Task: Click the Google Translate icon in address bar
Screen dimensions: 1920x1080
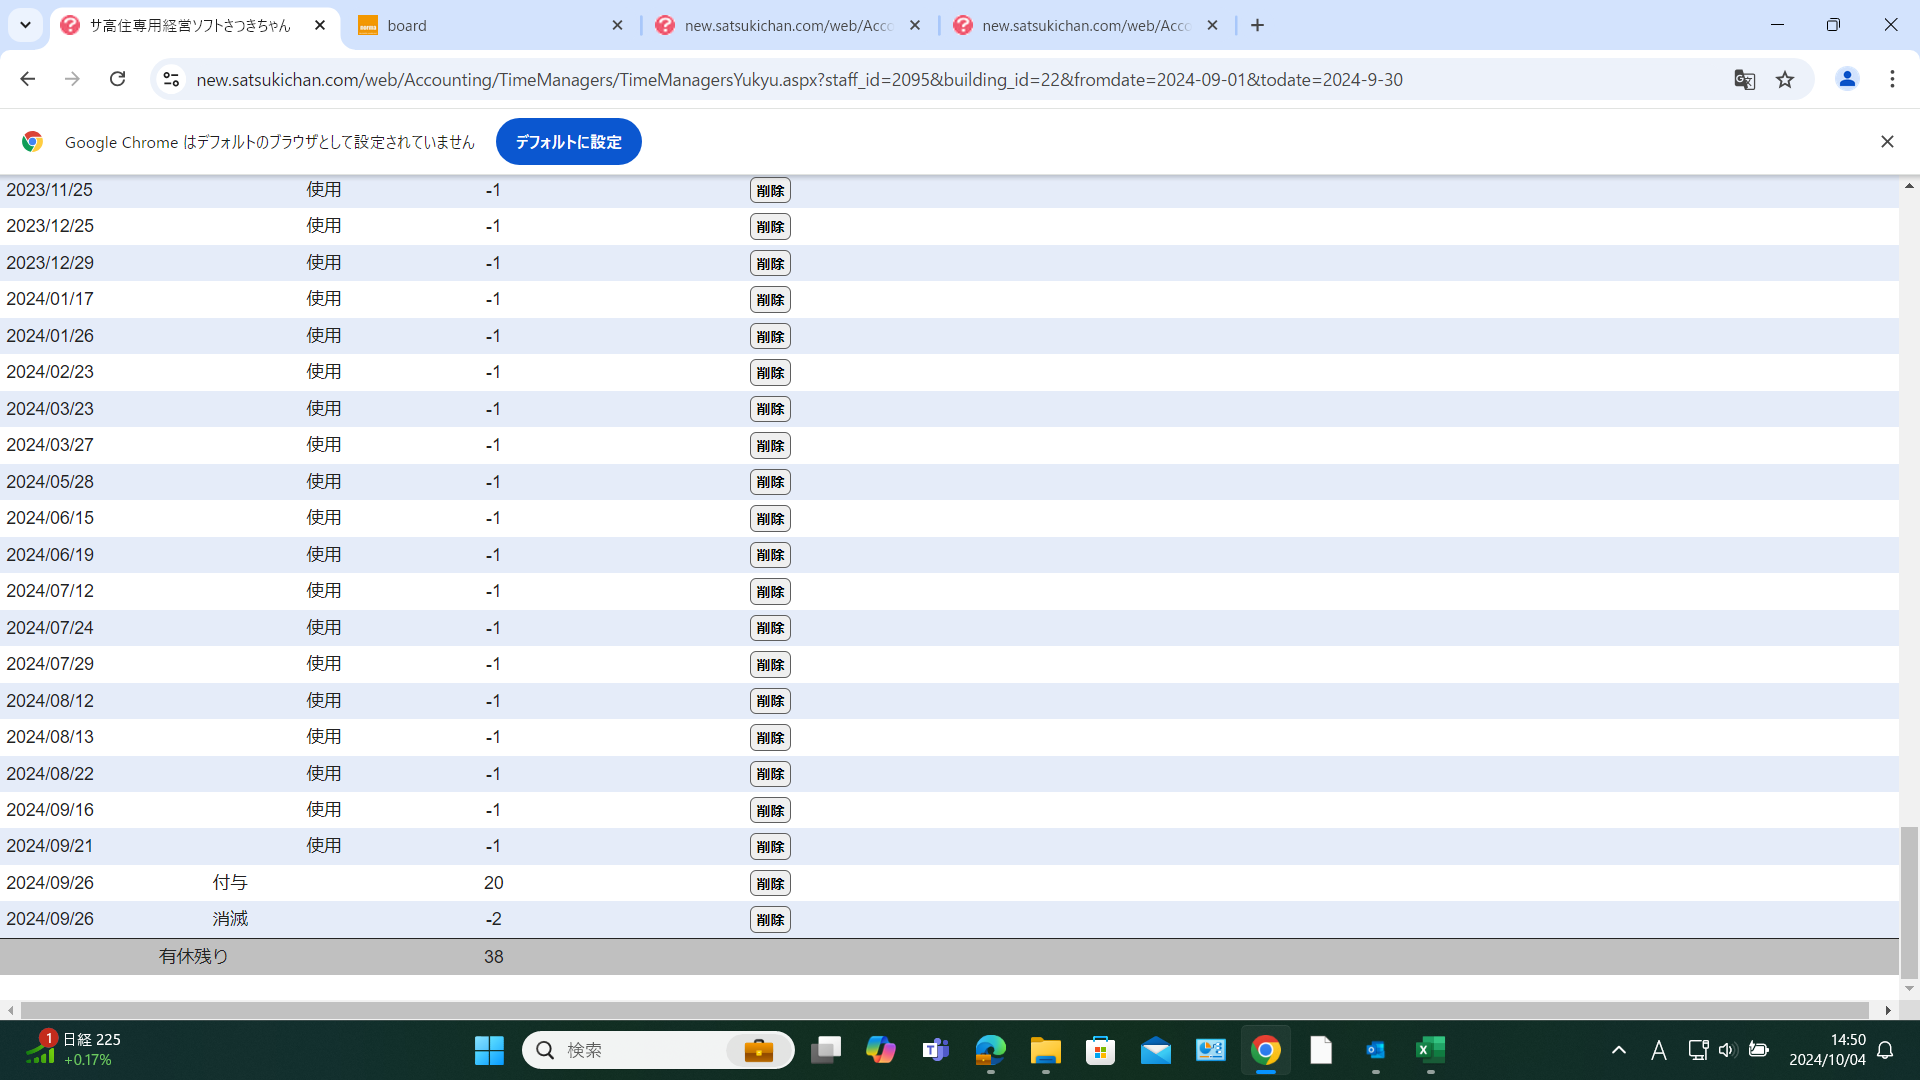Action: pyautogui.click(x=1744, y=80)
